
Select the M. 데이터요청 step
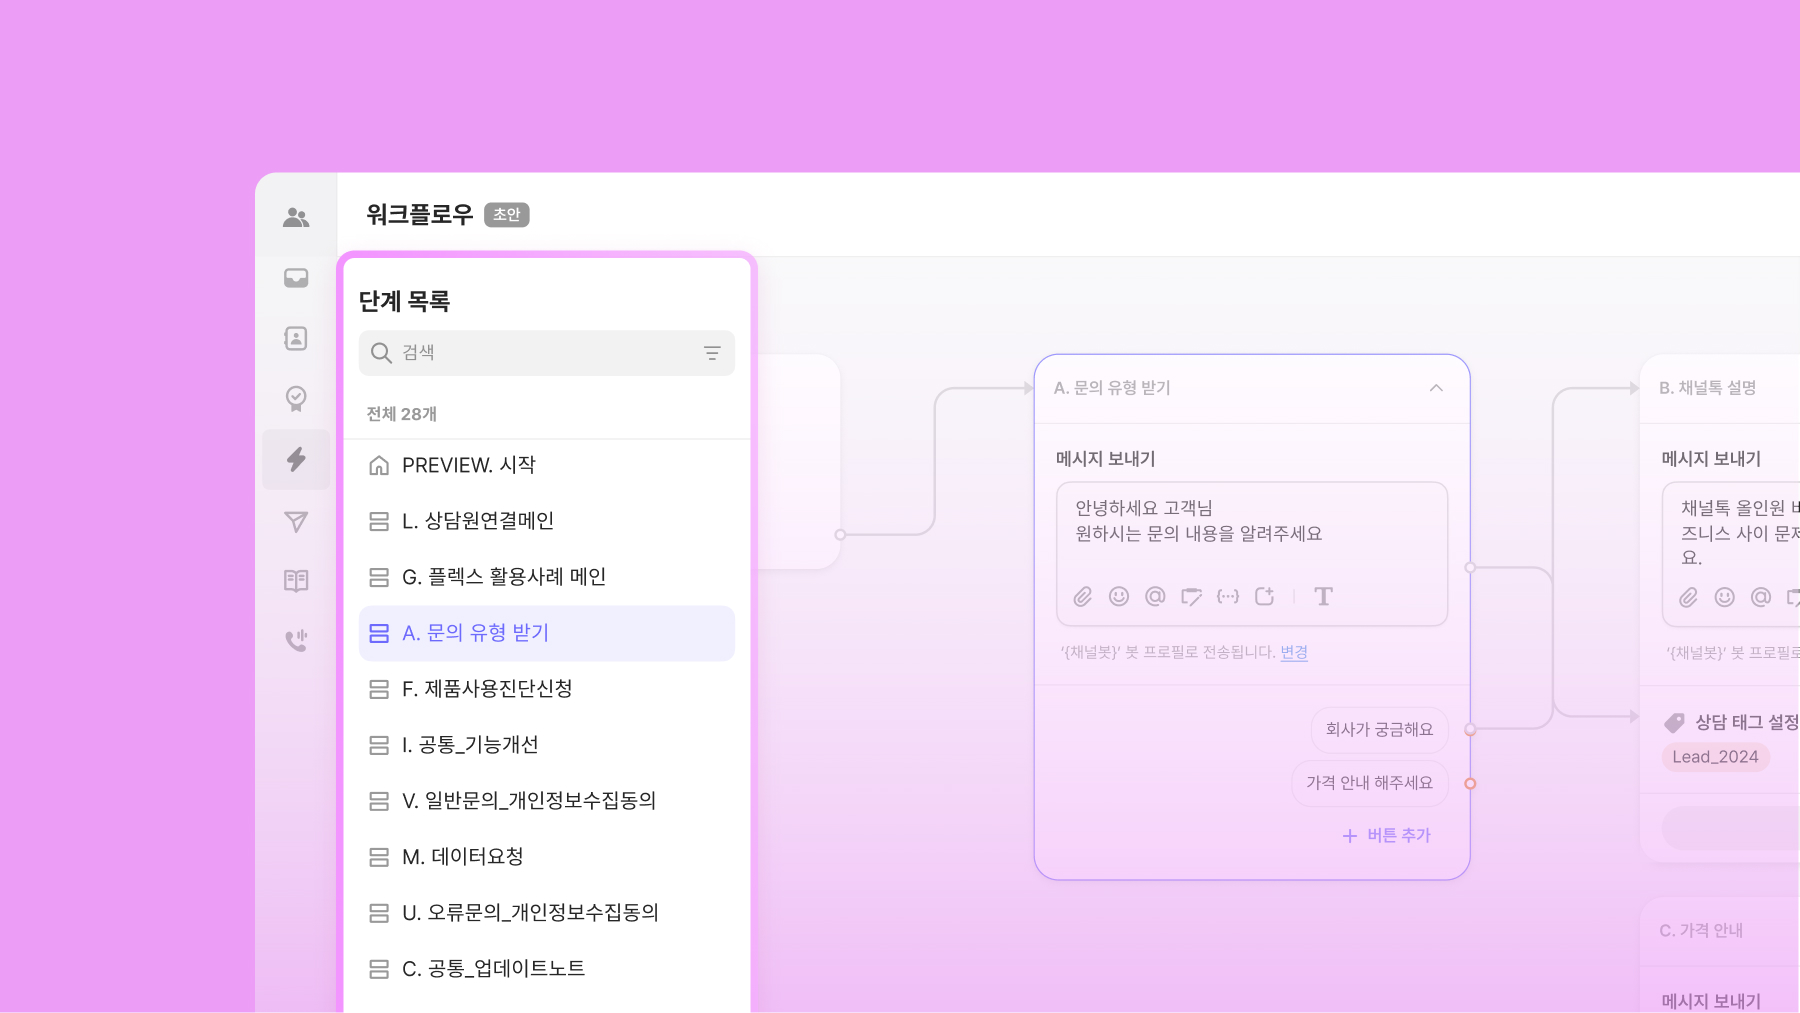(x=546, y=857)
